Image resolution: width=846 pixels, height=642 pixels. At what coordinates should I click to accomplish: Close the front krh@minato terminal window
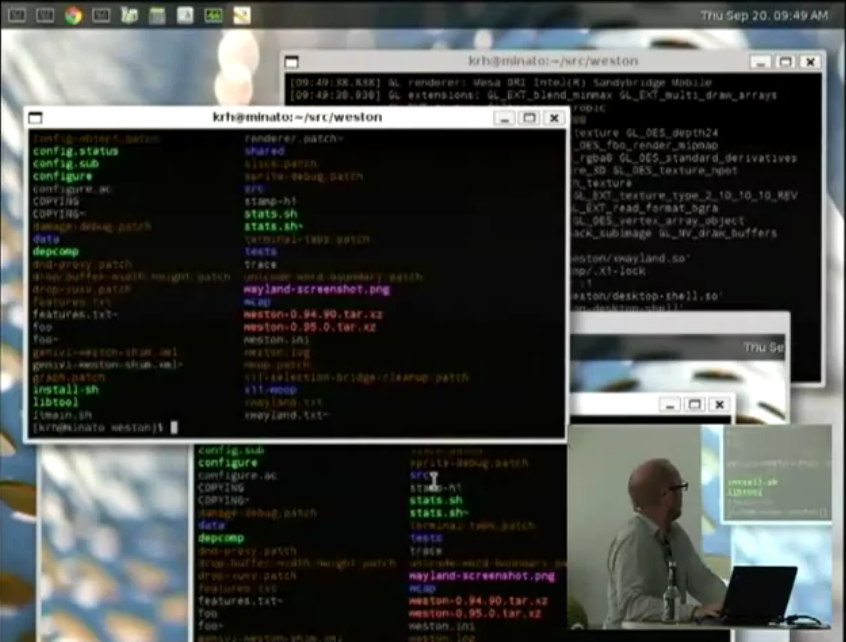tap(554, 118)
